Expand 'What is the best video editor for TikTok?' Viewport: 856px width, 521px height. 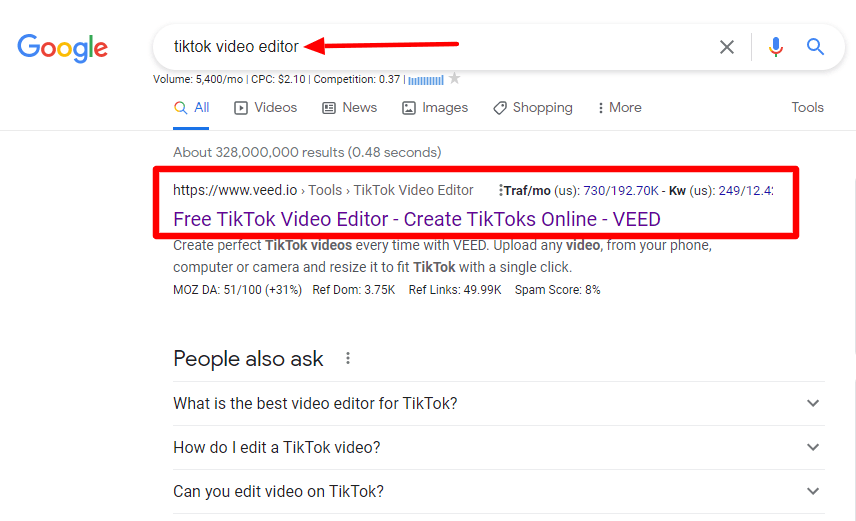pos(498,404)
